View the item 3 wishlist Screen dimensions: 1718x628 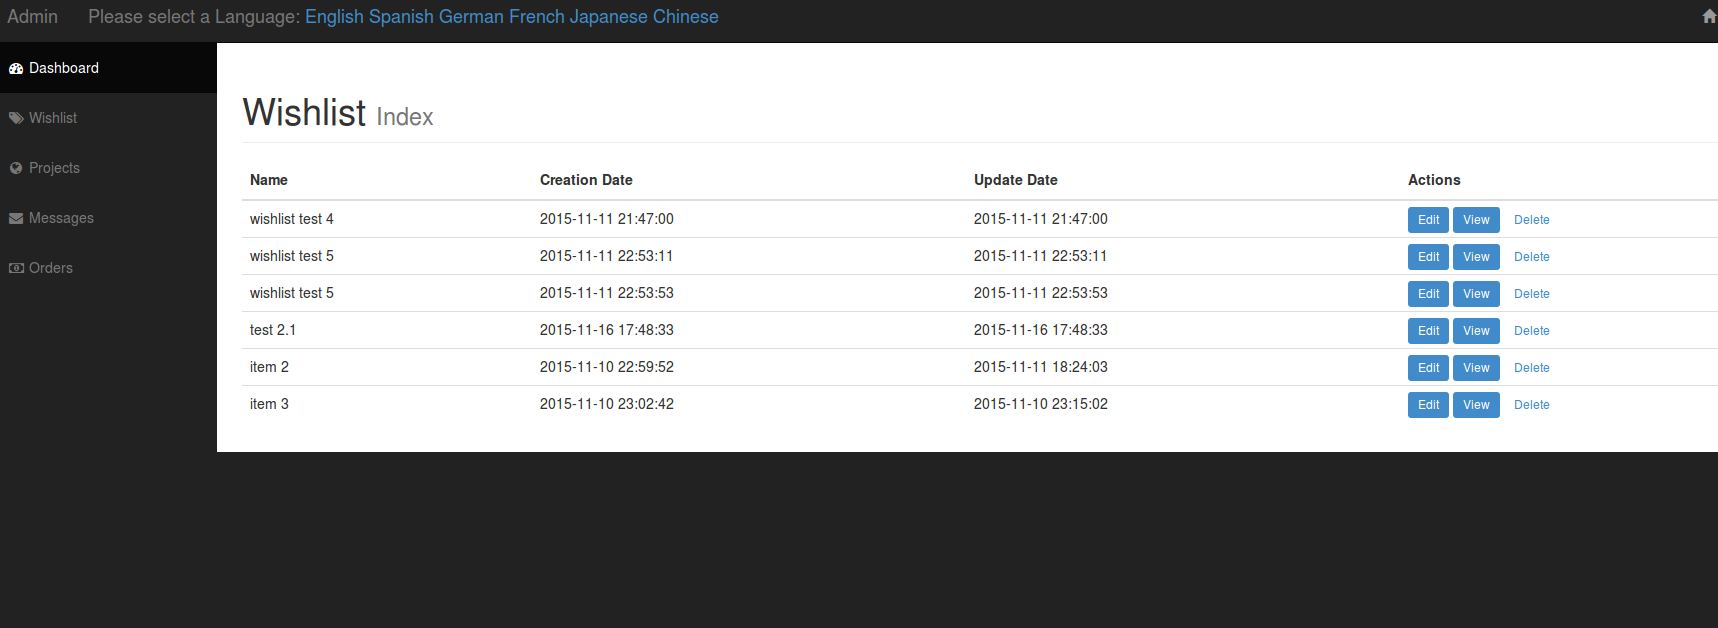pyautogui.click(x=1476, y=405)
